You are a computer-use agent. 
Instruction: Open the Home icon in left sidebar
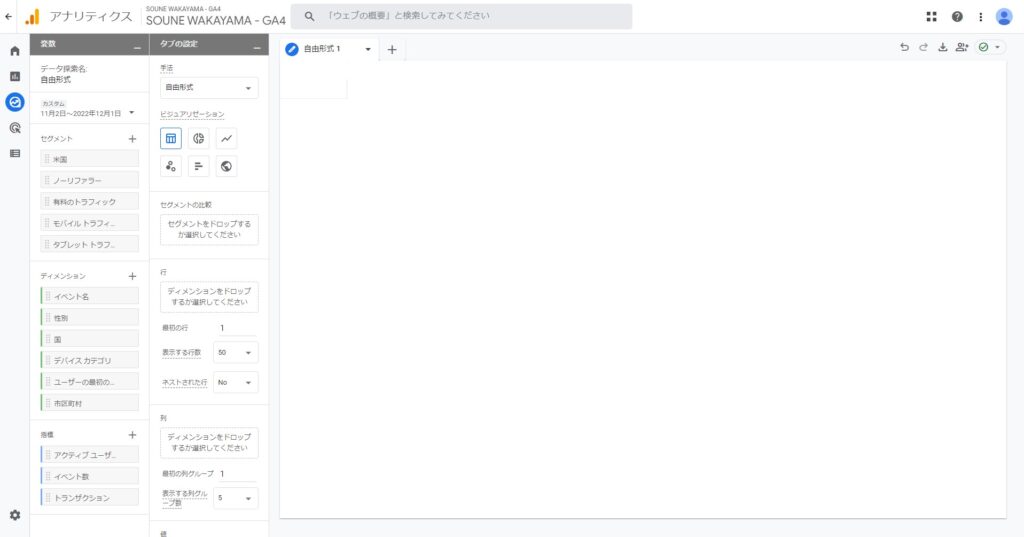click(x=15, y=51)
